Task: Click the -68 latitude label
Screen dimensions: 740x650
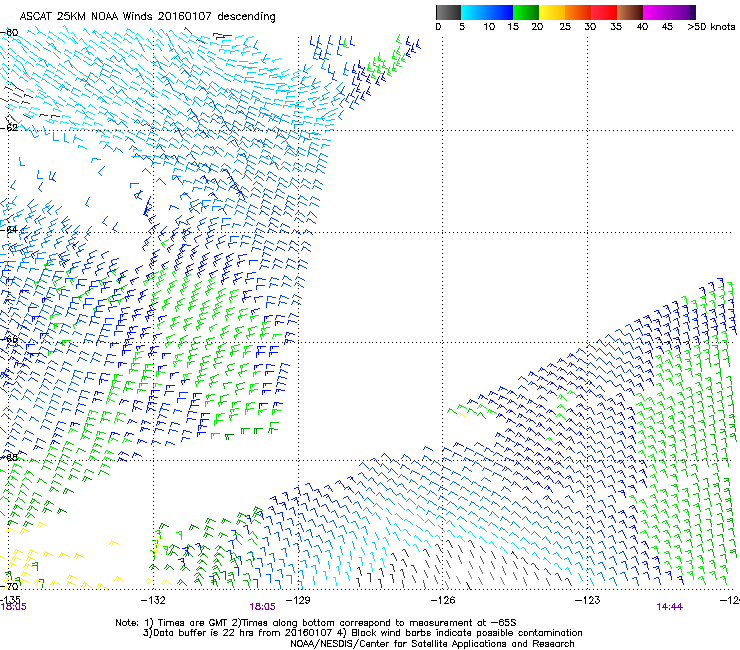Action: tap(9, 457)
